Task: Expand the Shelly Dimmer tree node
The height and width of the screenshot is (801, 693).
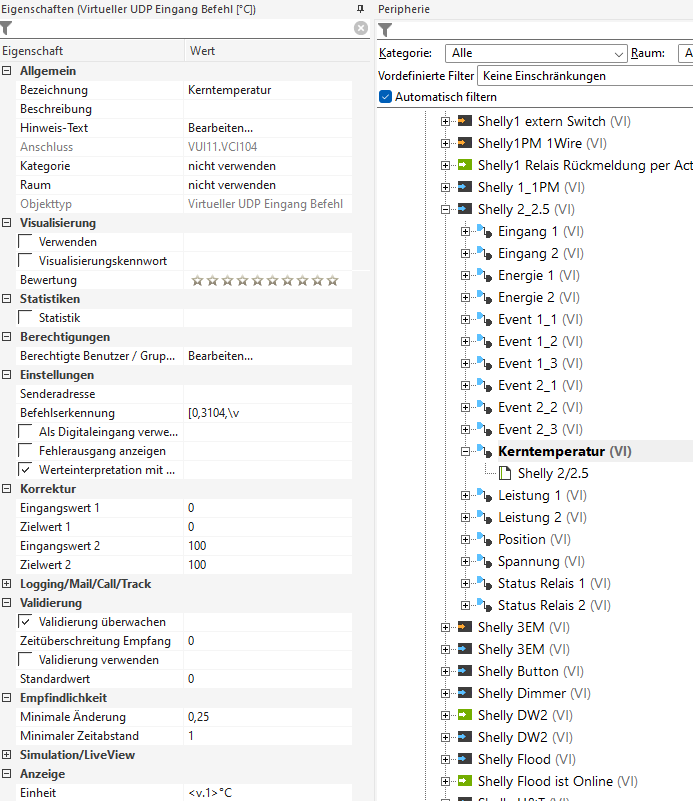Action: 445,693
